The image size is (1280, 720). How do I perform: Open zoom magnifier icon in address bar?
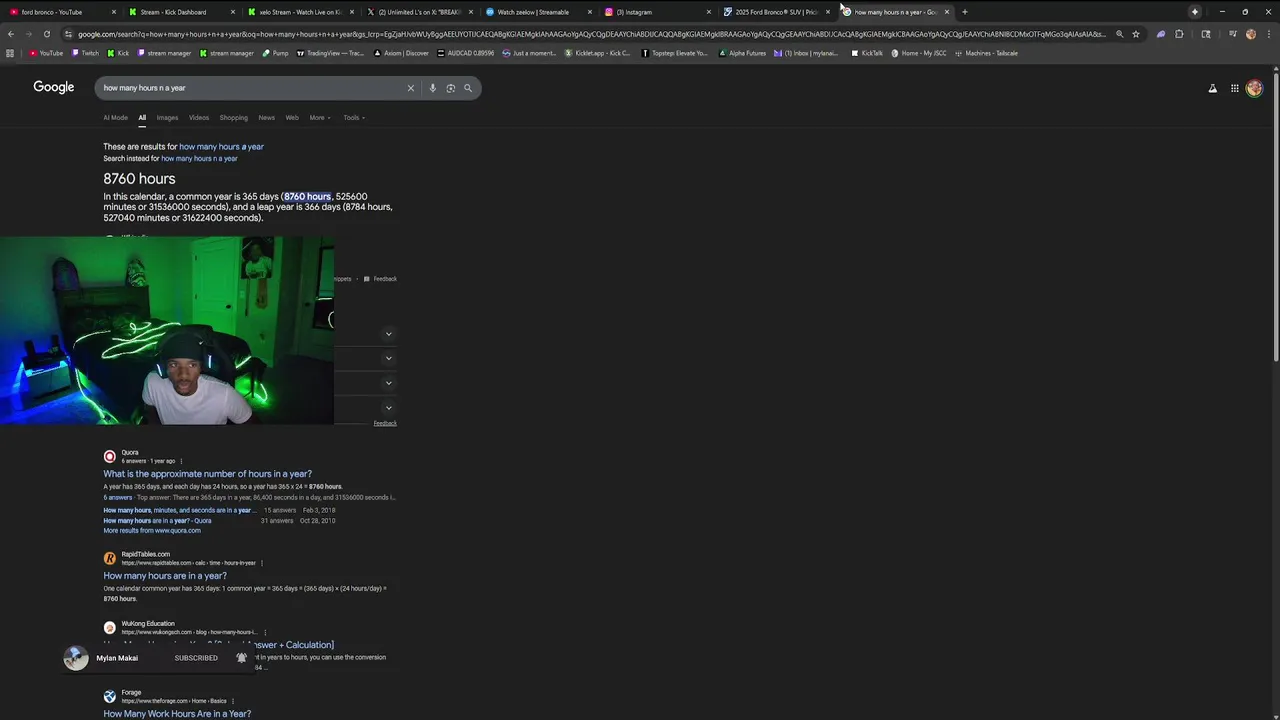tap(1119, 34)
